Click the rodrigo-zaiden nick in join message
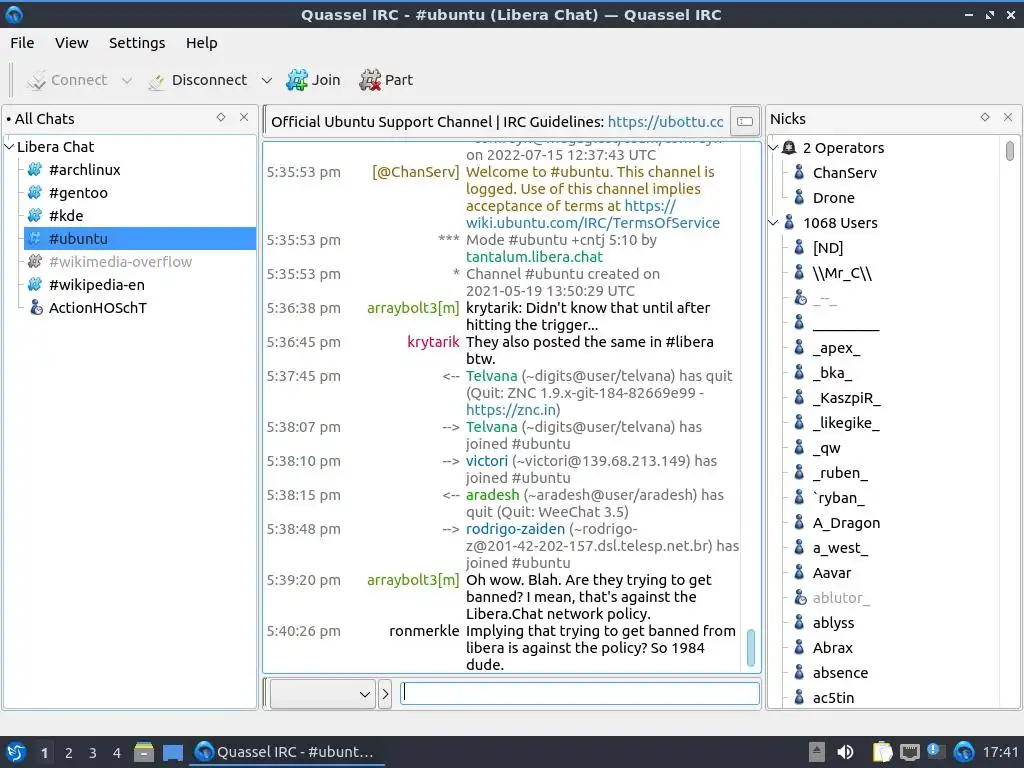Image resolution: width=1024 pixels, height=768 pixels. point(515,528)
